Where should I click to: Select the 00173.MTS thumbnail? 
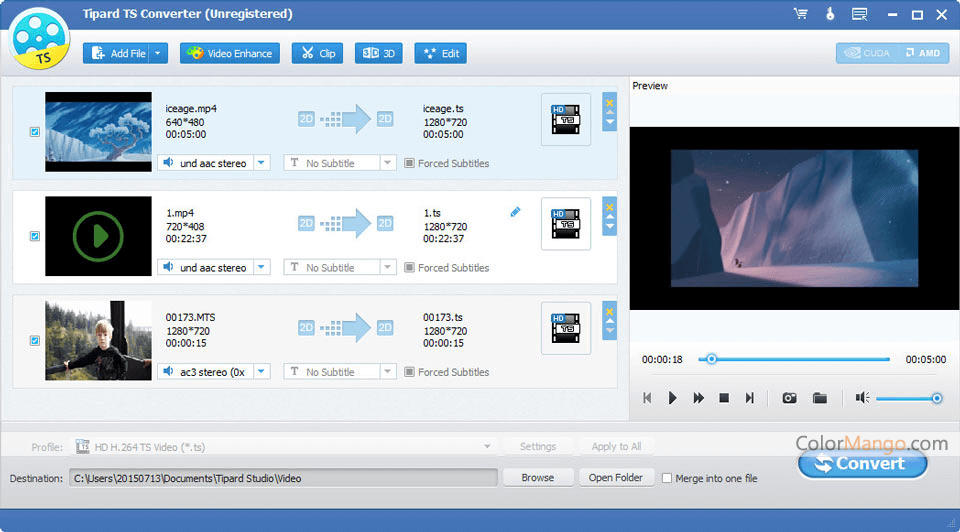pos(98,340)
